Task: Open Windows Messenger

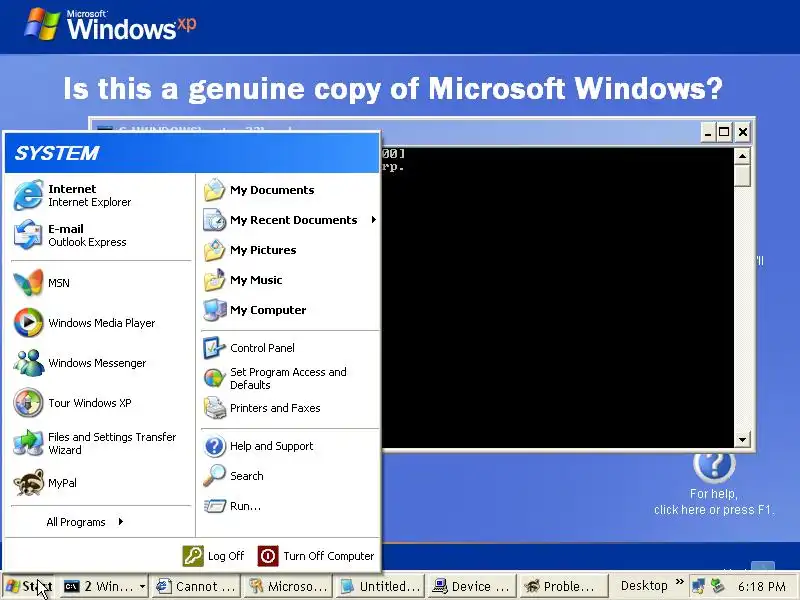Action: 101,363
